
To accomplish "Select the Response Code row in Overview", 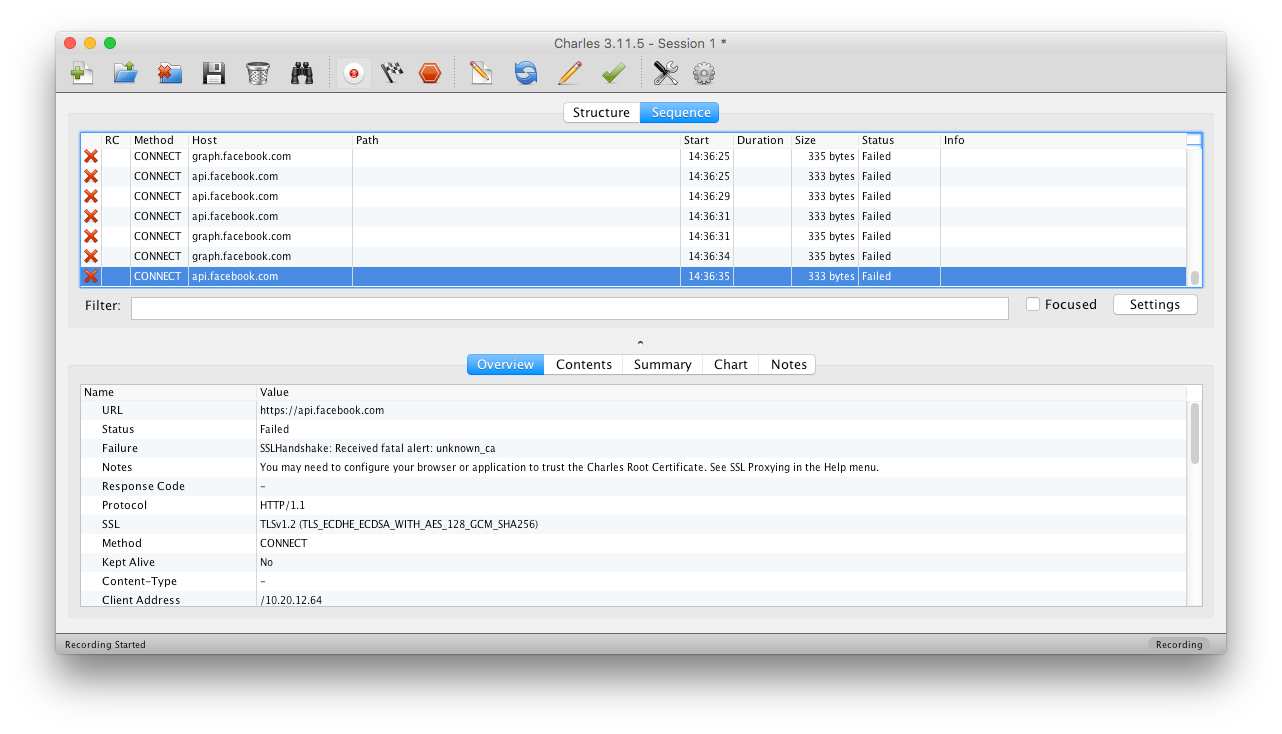I will click(634, 486).
